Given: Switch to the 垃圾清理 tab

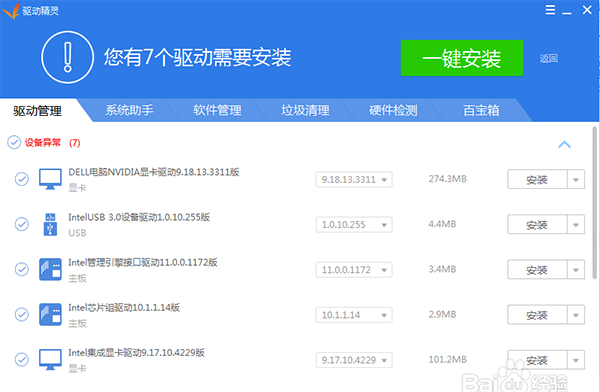Looking at the screenshot, I should 305,110.
